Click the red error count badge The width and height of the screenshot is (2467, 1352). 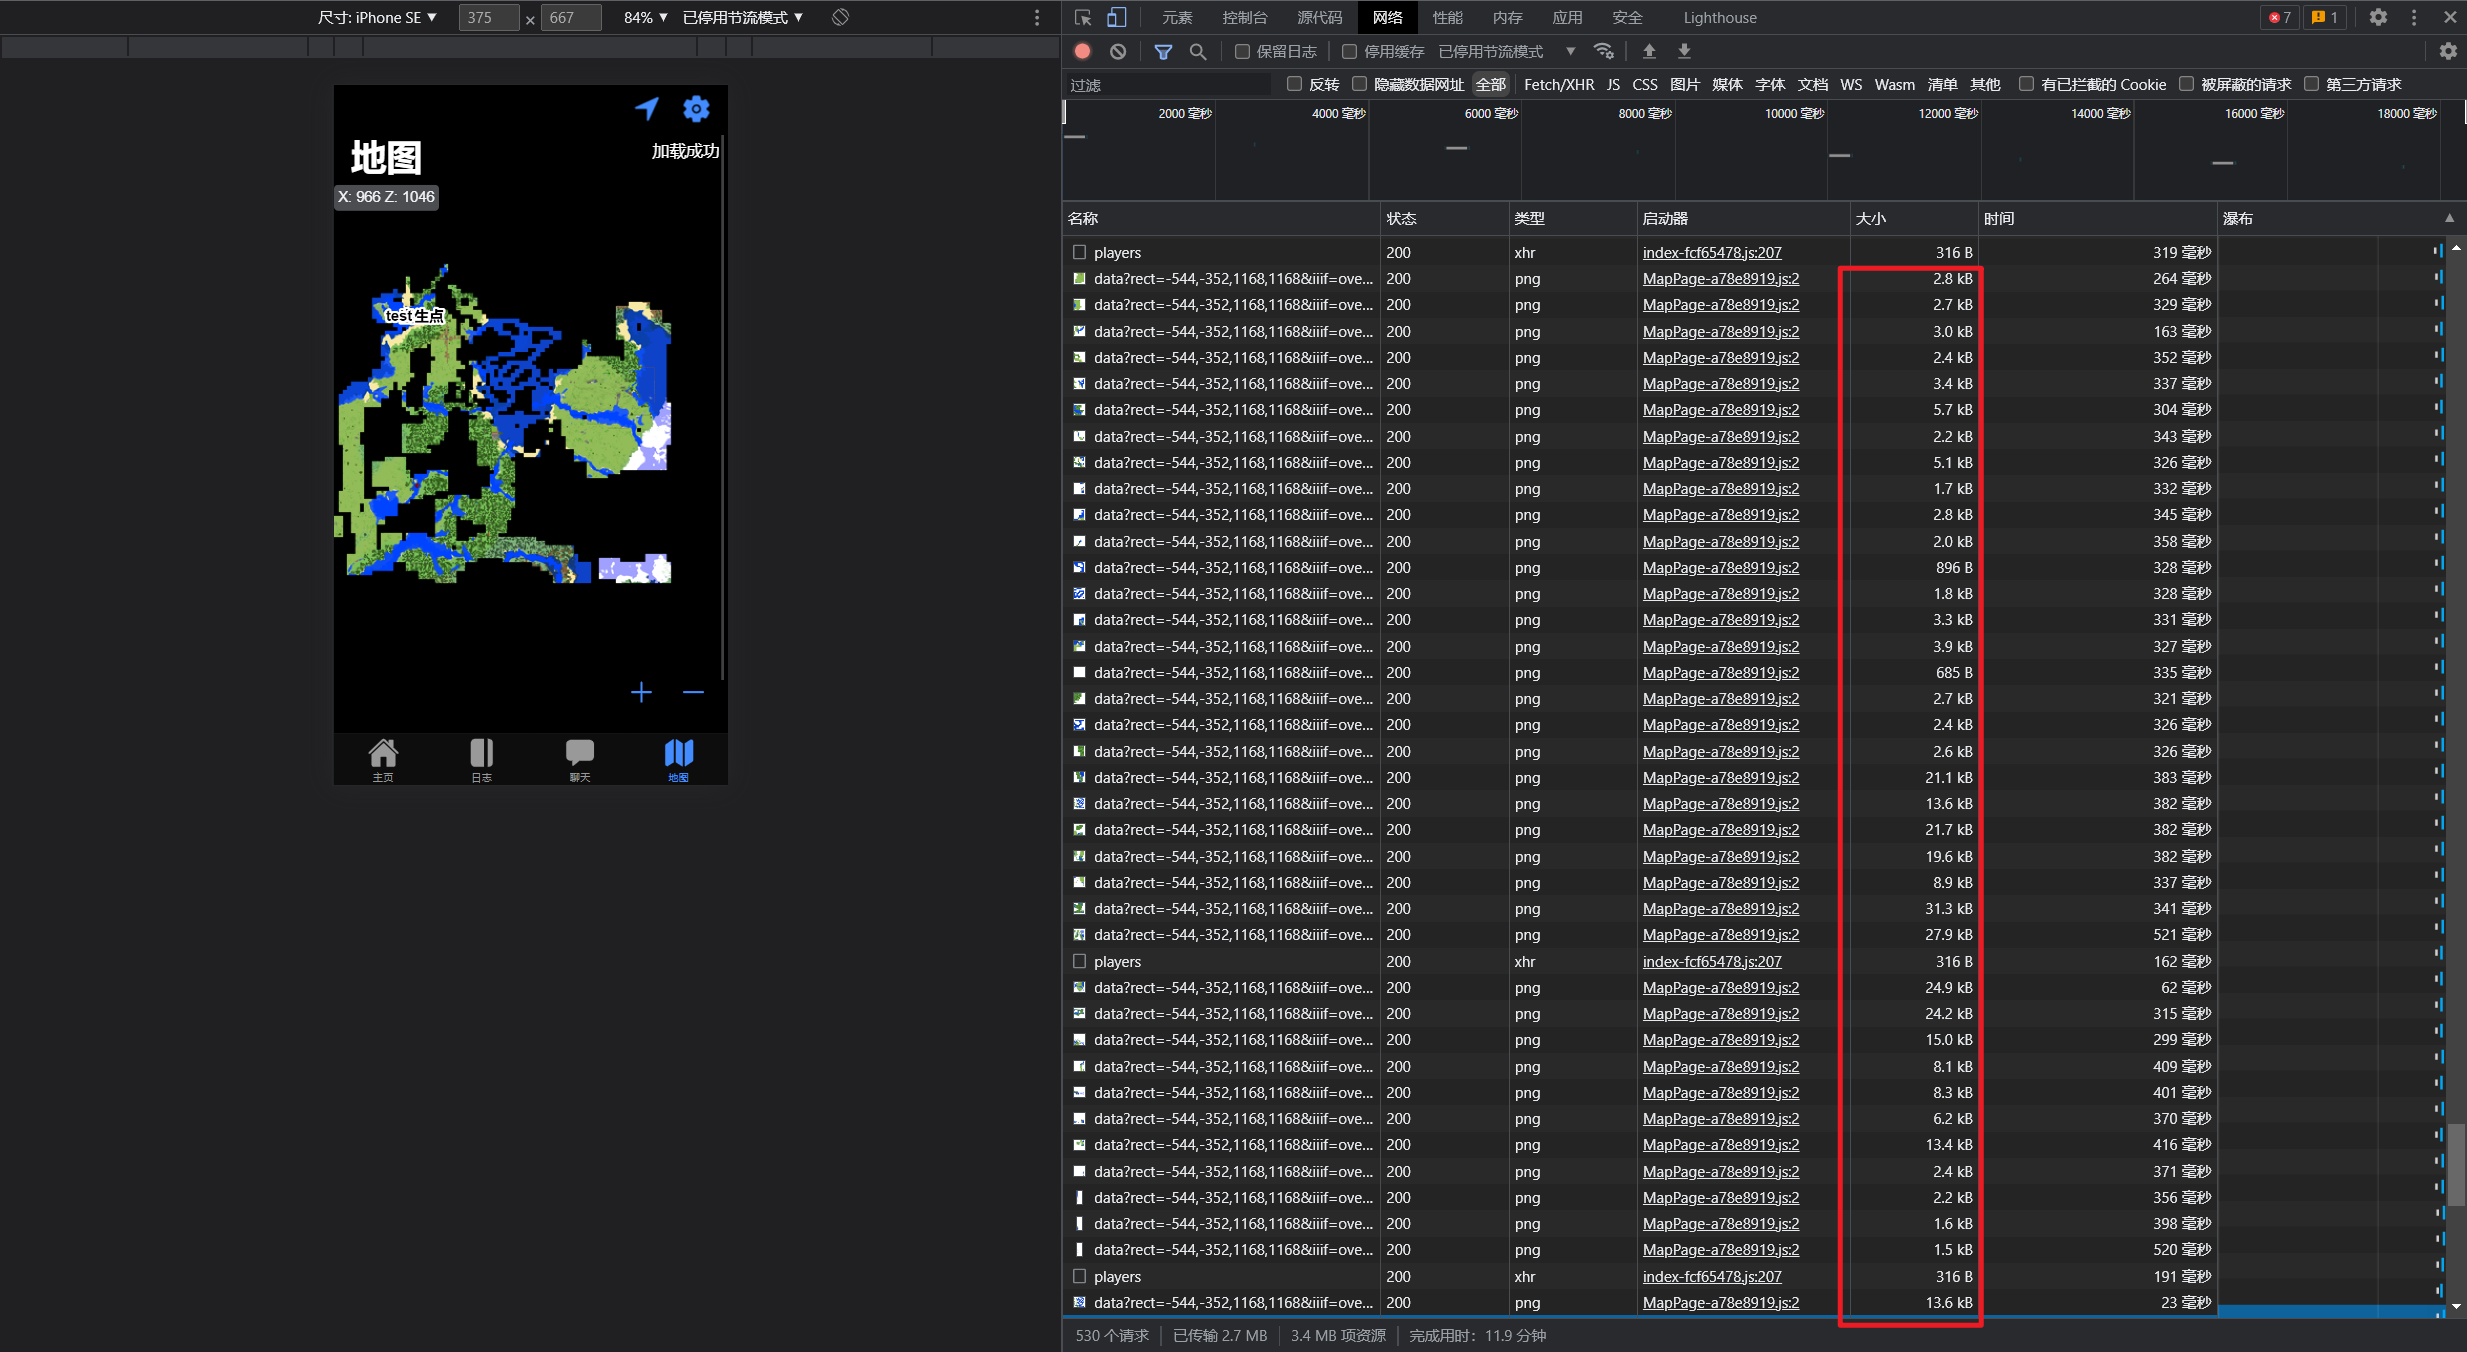coord(2279,17)
